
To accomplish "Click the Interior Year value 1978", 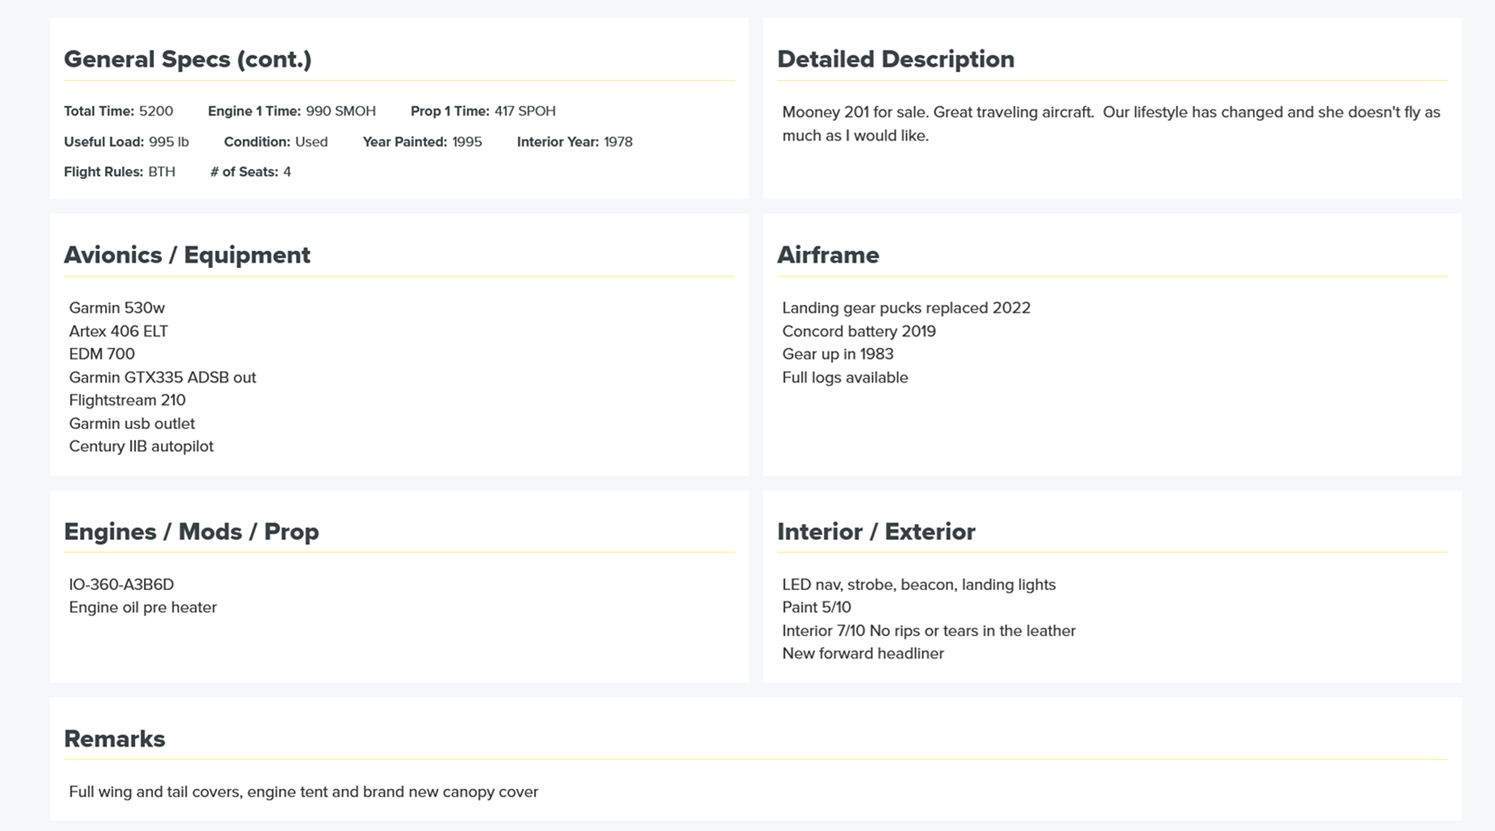I will pyautogui.click(x=618, y=142).
